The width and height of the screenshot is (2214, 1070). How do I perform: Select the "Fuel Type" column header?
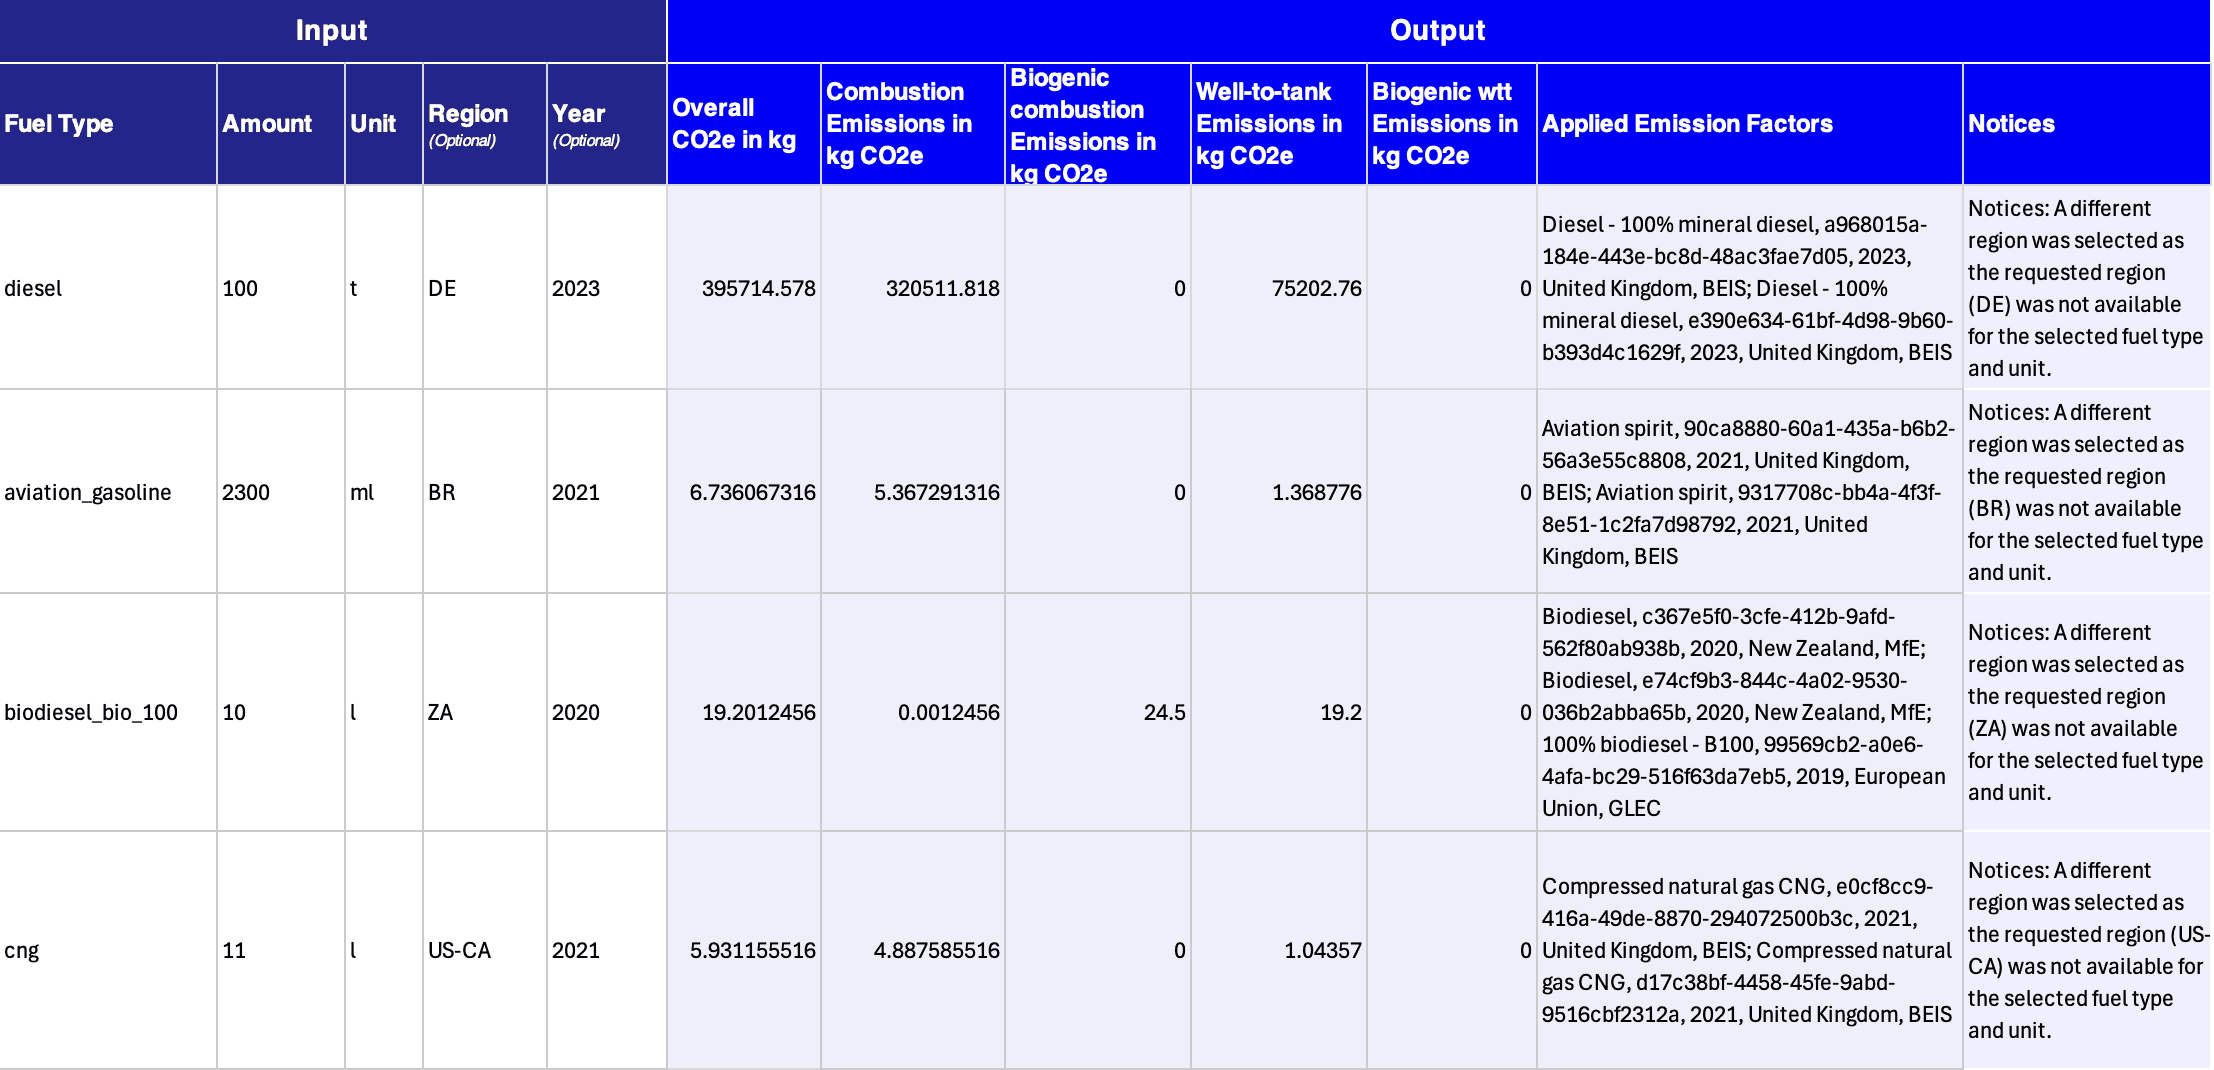tap(59, 124)
